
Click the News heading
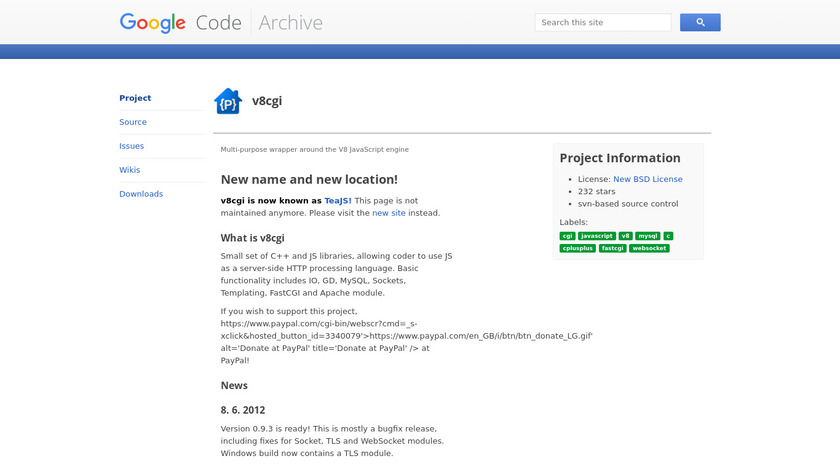coord(234,386)
